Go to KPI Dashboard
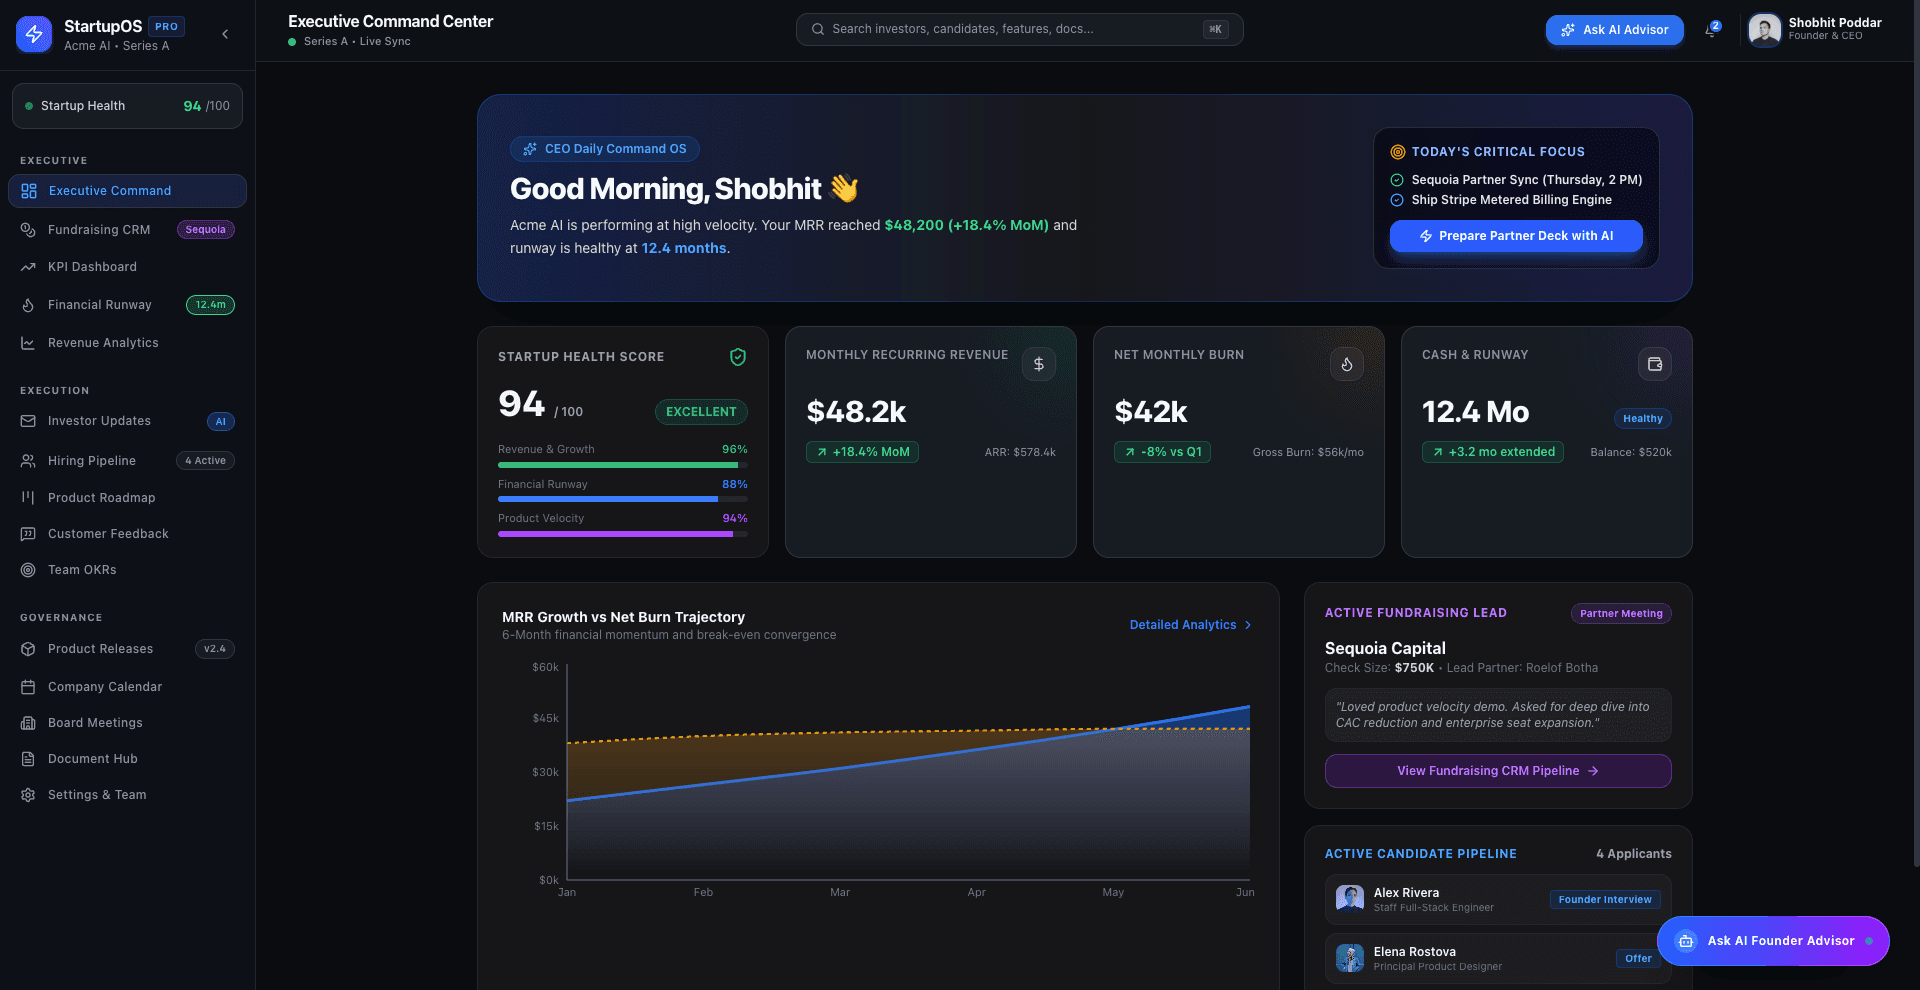This screenshot has height=990, width=1920. click(127, 267)
